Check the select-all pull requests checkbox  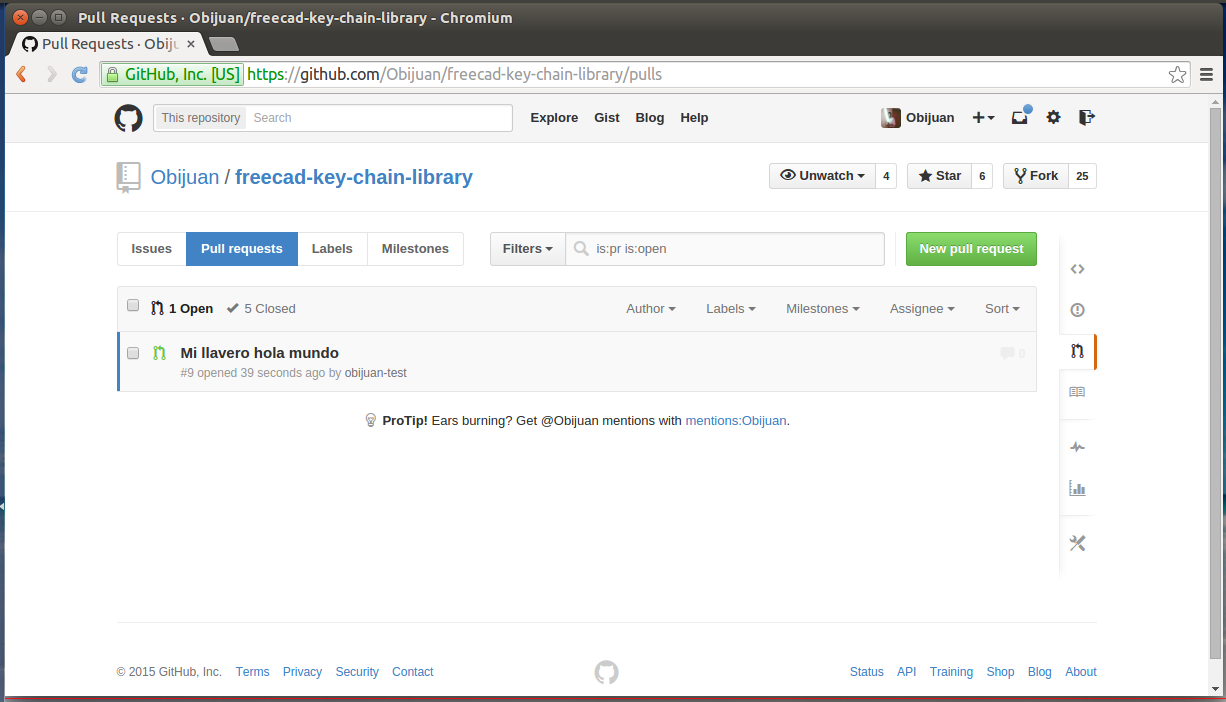click(134, 306)
